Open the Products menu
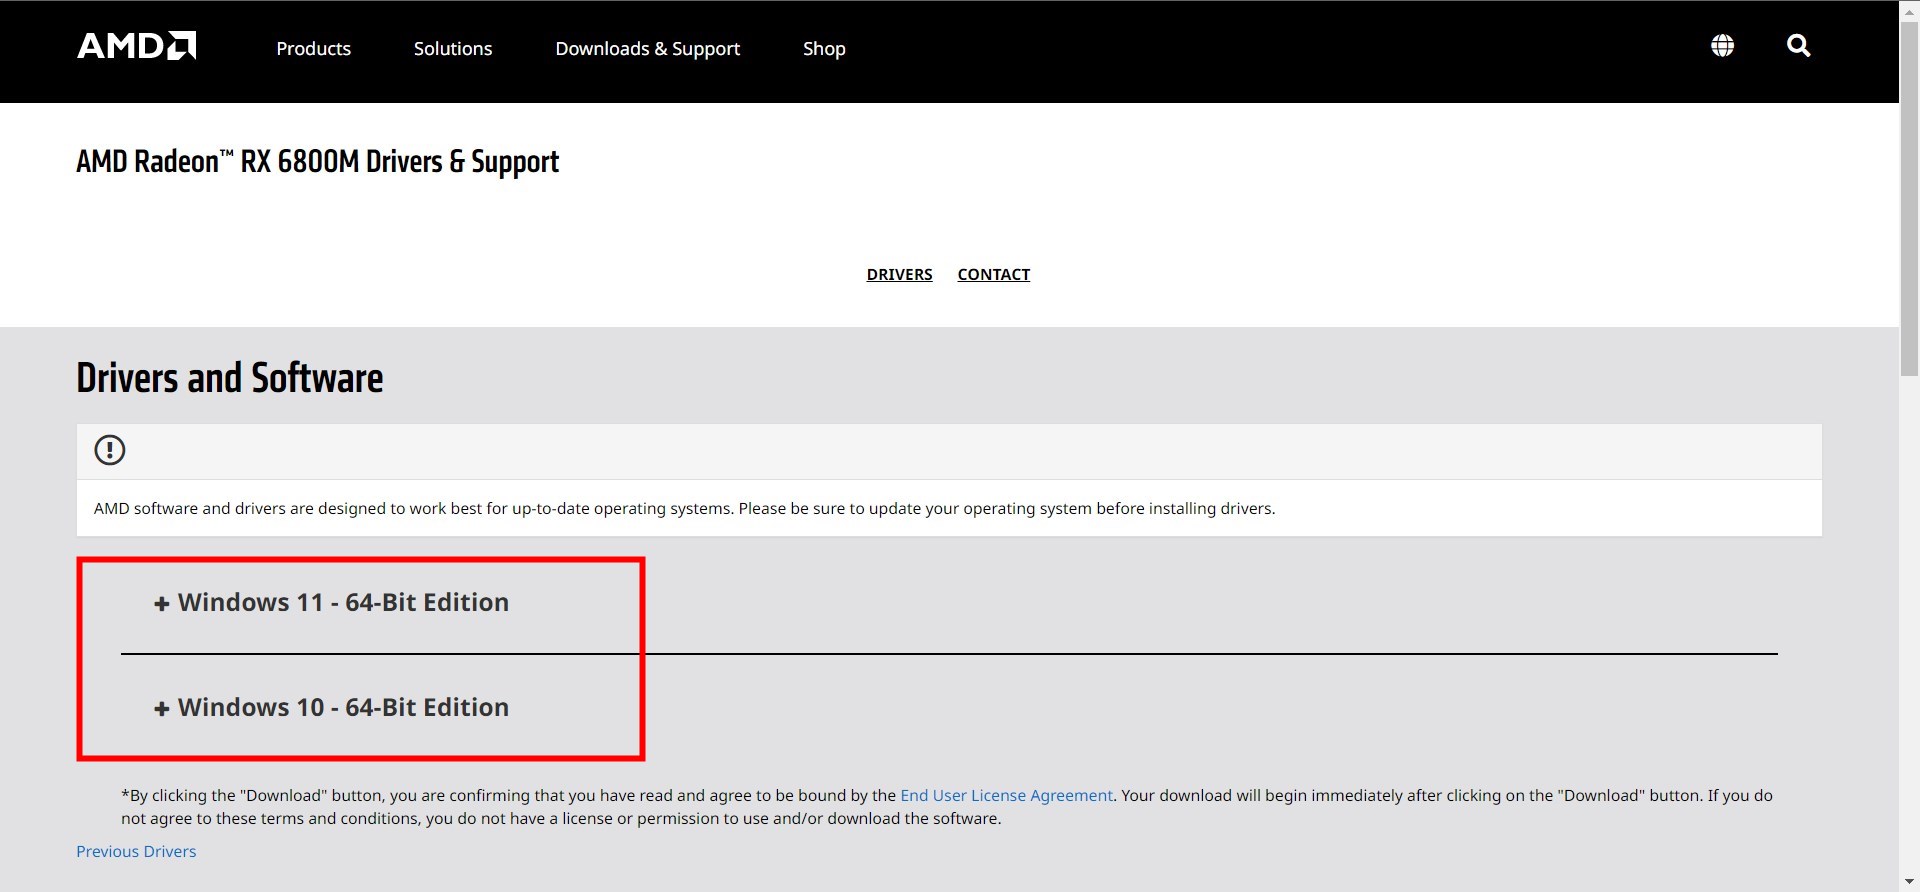This screenshot has width=1920, height=892. click(x=314, y=48)
